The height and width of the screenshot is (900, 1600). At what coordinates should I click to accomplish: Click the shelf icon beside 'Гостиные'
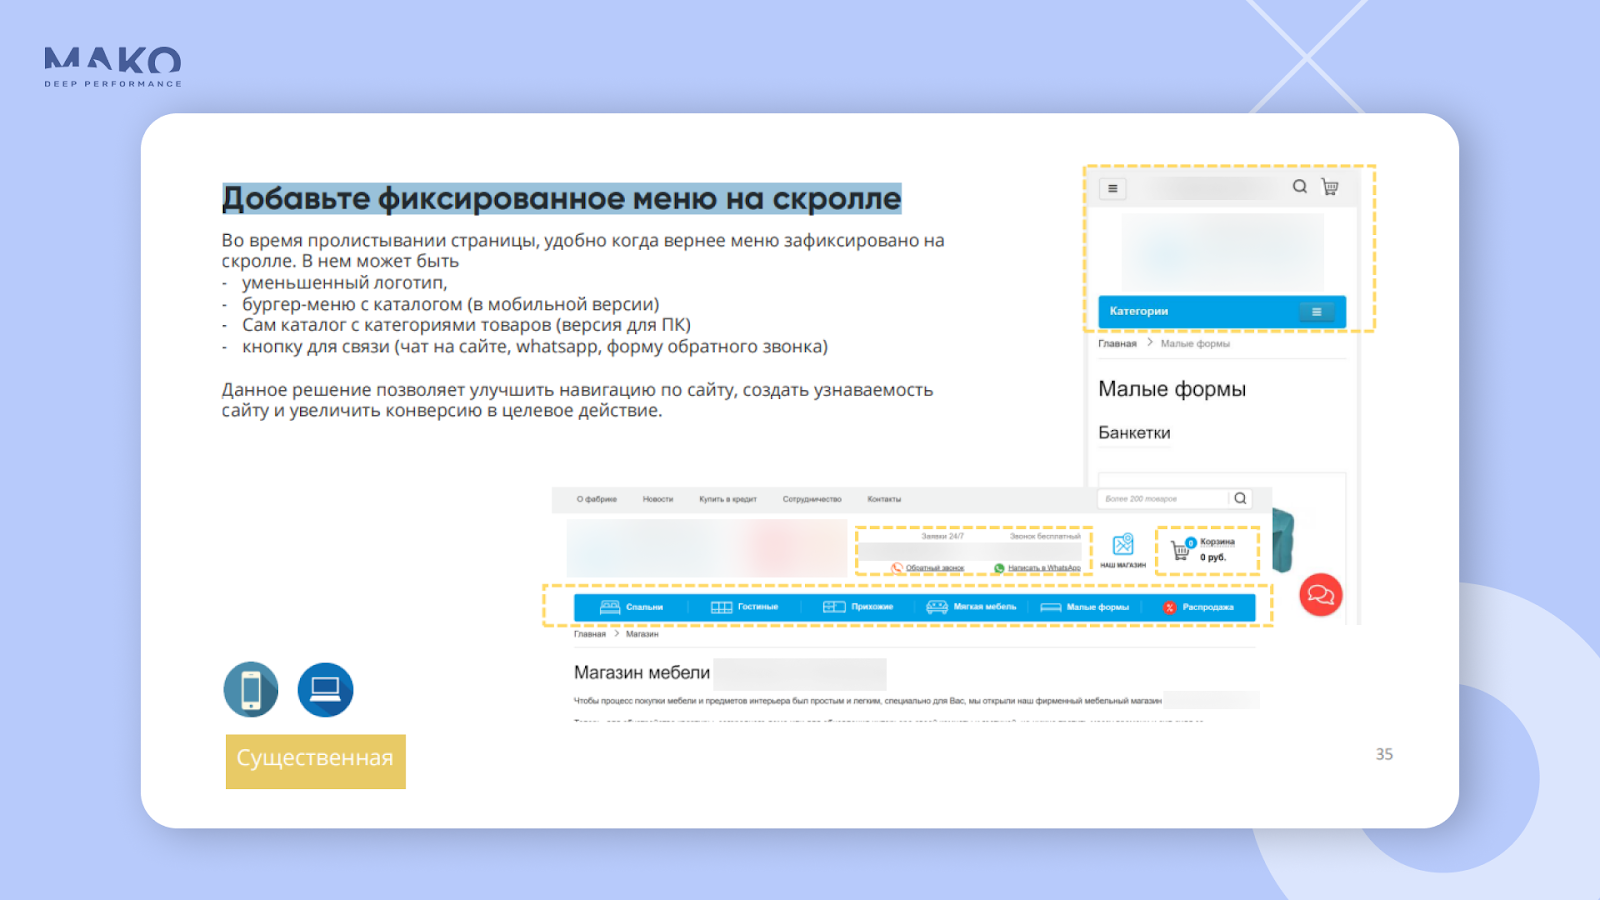click(721, 607)
